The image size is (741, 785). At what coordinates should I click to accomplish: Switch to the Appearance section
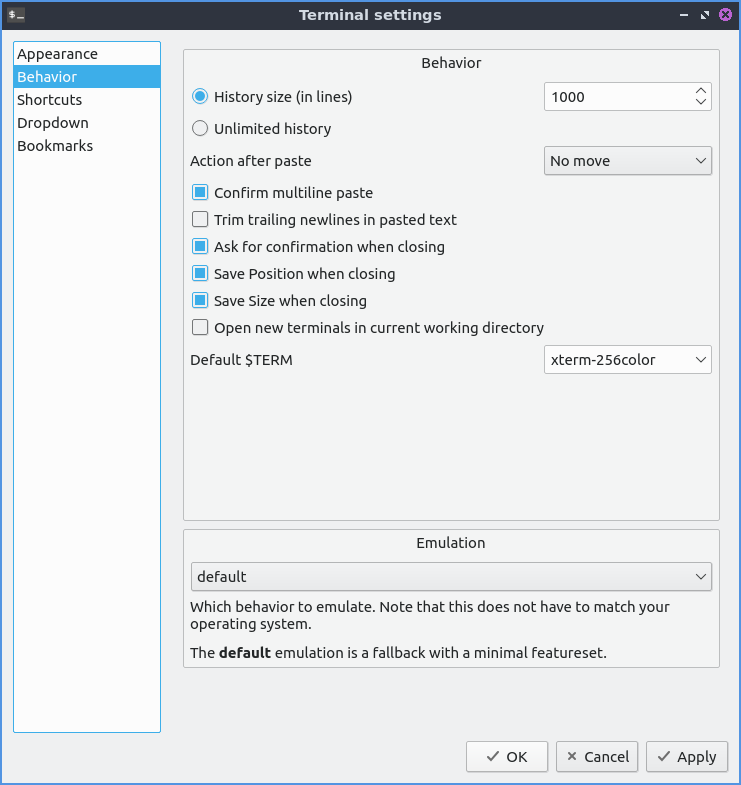tap(57, 54)
